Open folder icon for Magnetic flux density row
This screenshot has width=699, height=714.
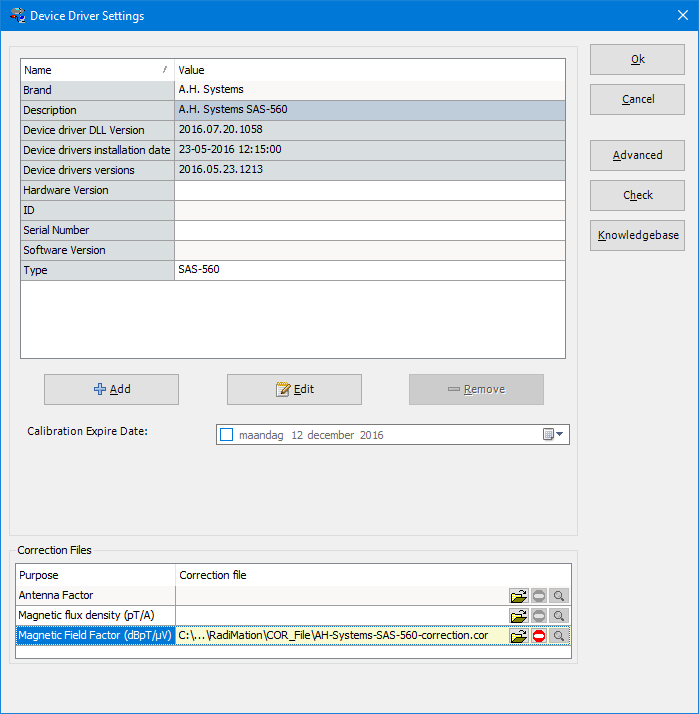pyautogui.click(x=519, y=616)
